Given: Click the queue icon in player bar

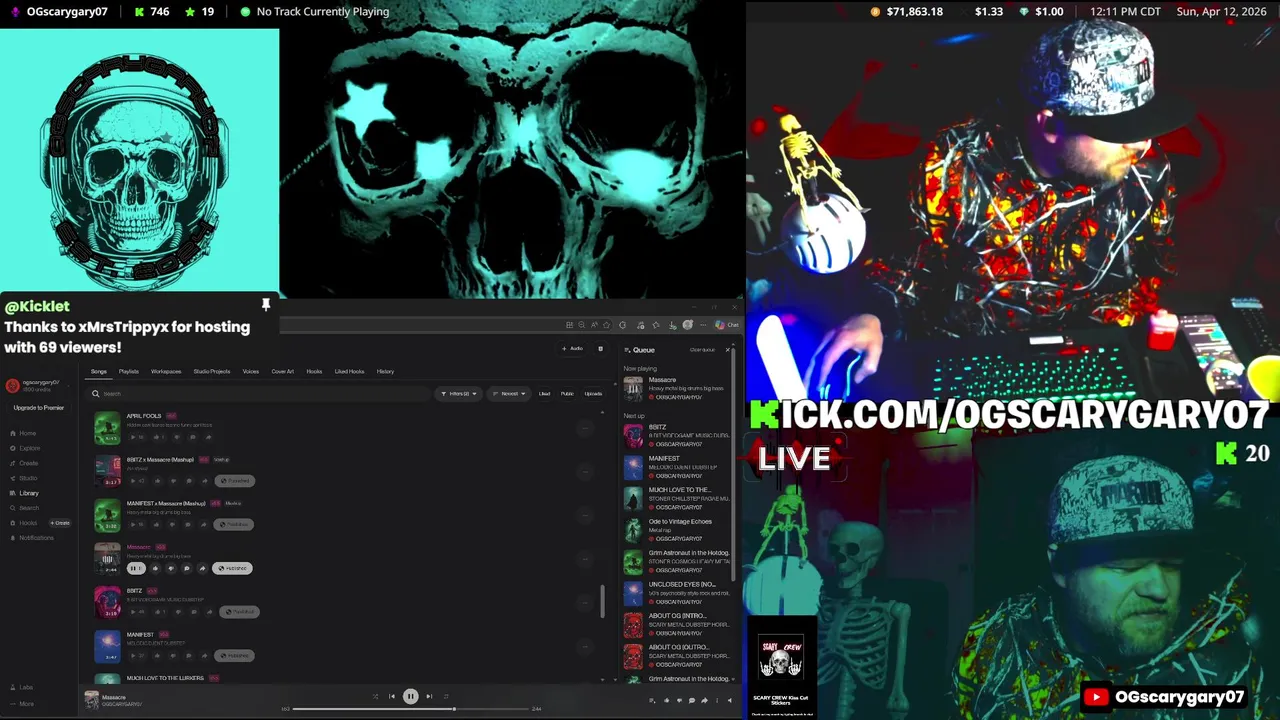Looking at the screenshot, I should tap(651, 700).
